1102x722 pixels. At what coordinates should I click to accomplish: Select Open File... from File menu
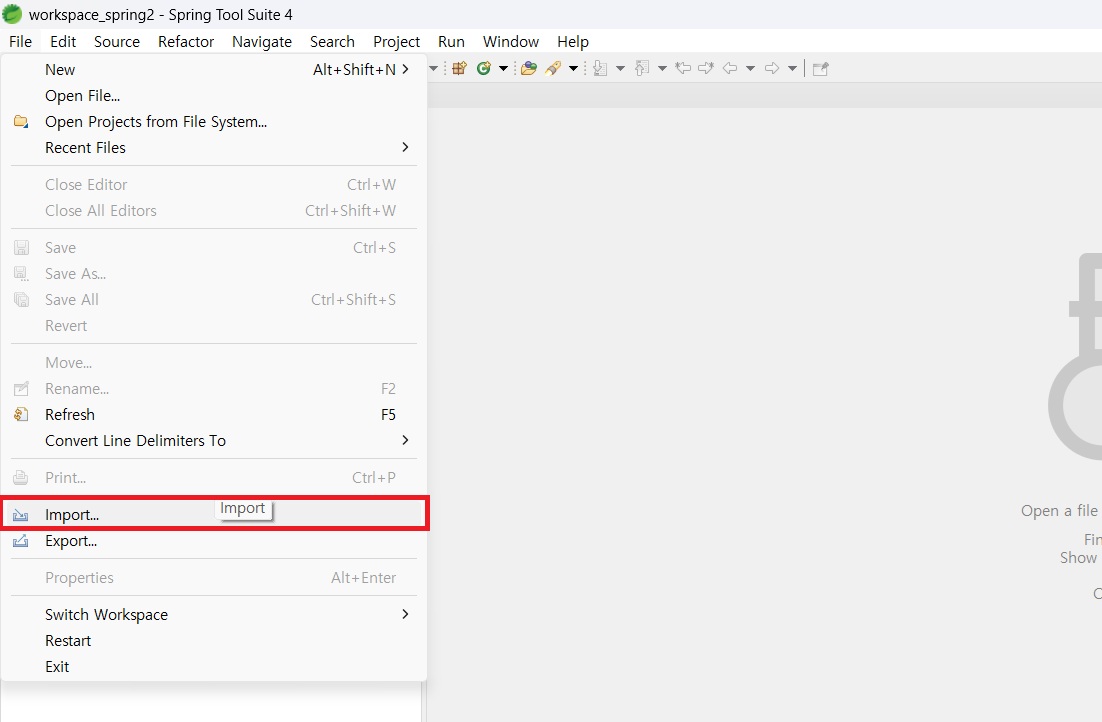(x=214, y=96)
